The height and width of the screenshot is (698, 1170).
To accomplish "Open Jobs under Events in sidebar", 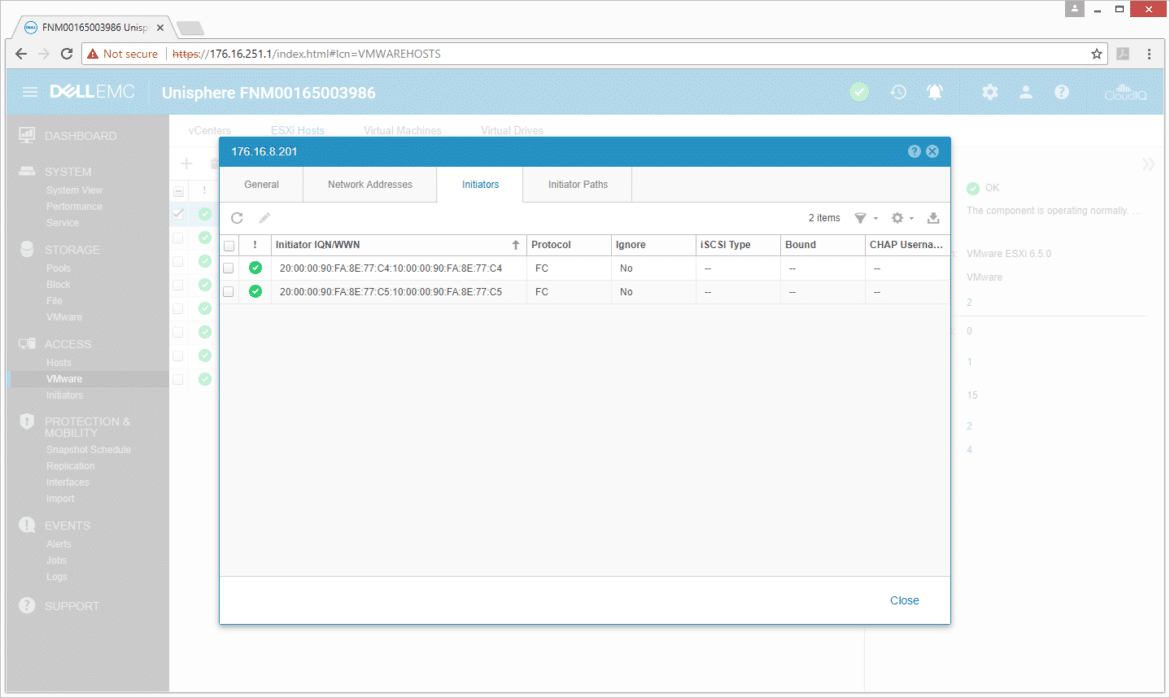I will pyautogui.click(x=56, y=561).
